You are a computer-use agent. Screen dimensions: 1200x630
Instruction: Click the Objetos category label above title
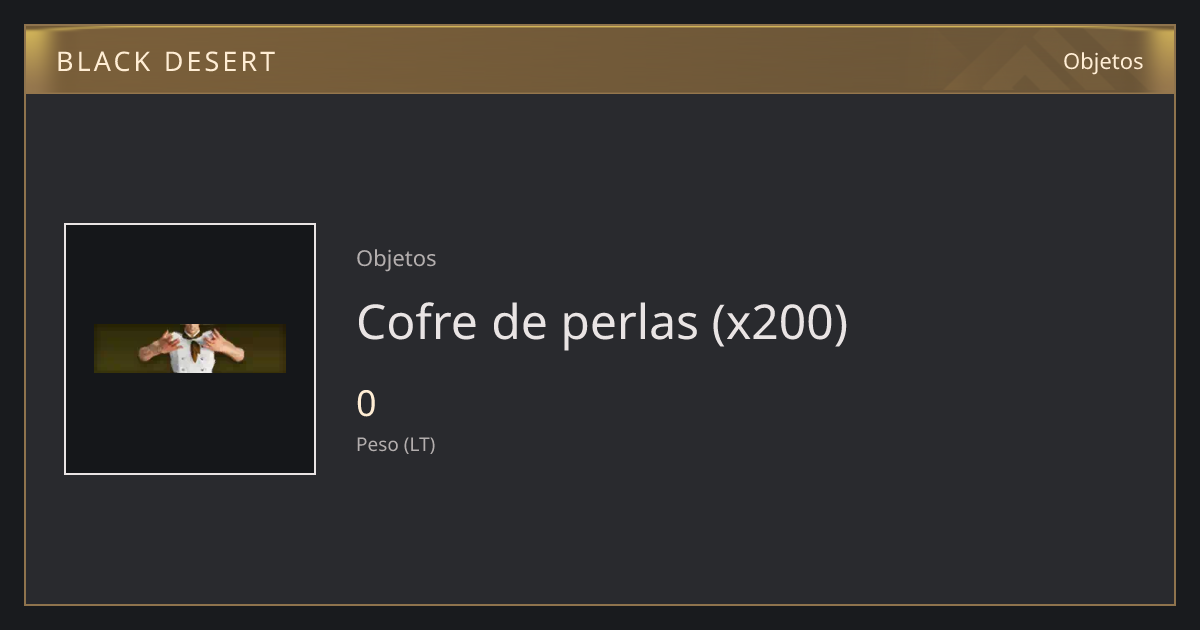pos(396,259)
